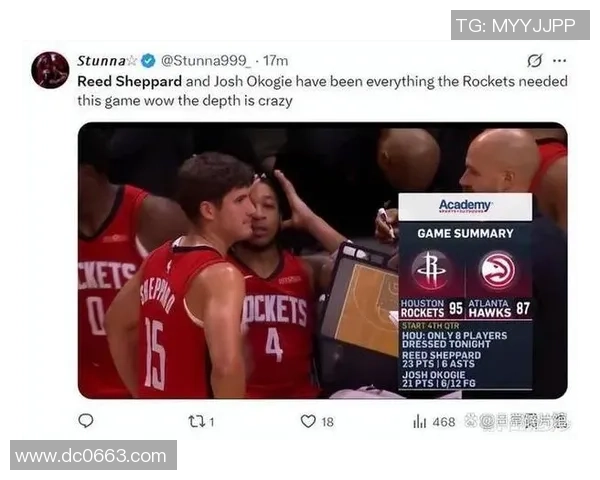Open the reply comment bubble icon

[86, 421]
